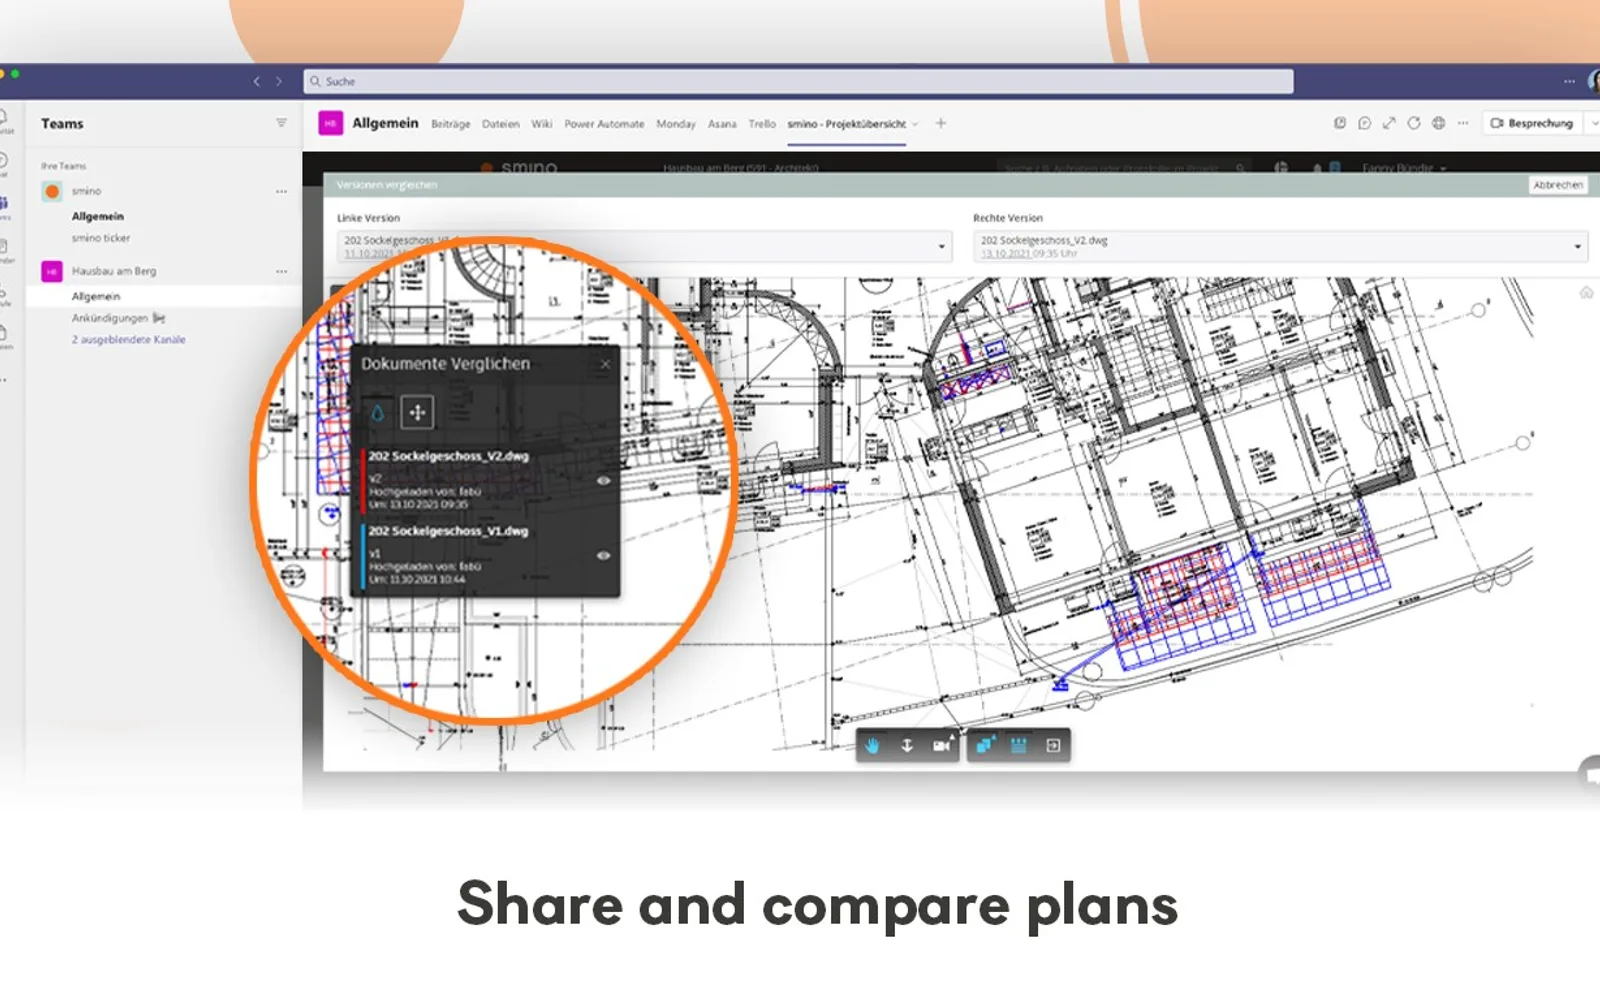Toggle visibility of 202 Sockelgeschoss_V1.dwg
The width and height of the screenshot is (1600, 1000).
point(603,555)
